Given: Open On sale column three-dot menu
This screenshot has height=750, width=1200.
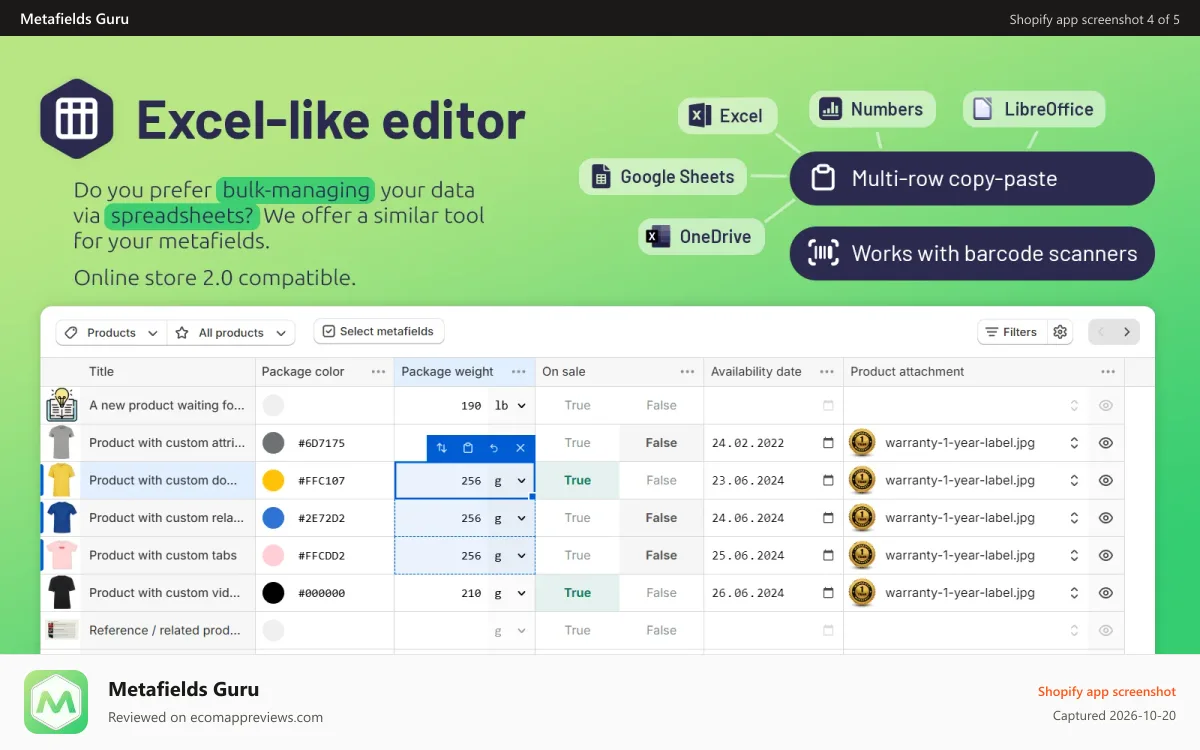Looking at the screenshot, I should click(x=687, y=372).
